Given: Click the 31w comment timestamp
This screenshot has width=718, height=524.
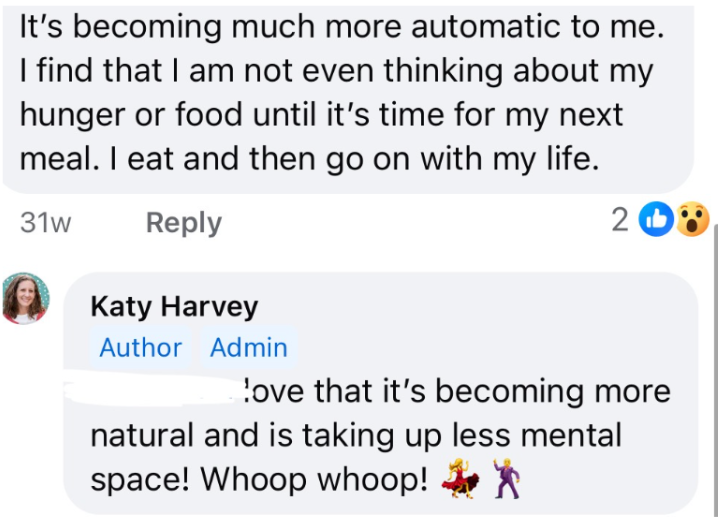Looking at the screenshot, I should pos(45,222).
